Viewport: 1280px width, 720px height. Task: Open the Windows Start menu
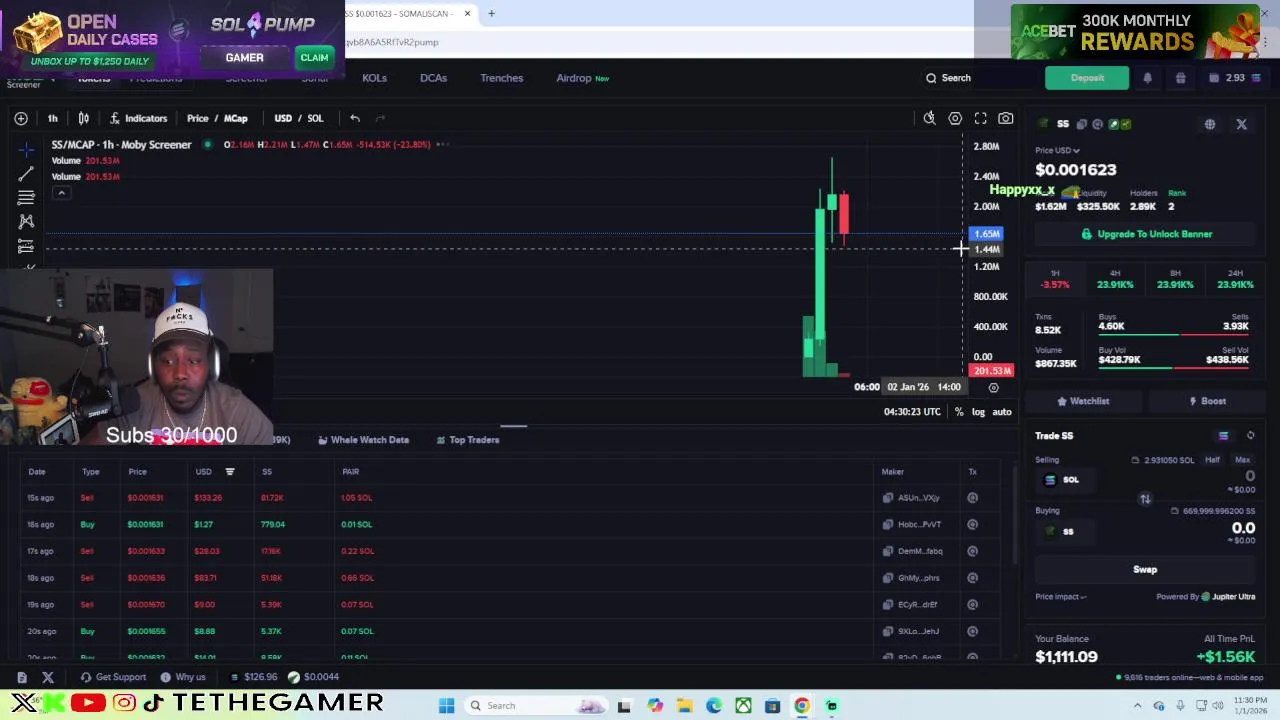447,706
